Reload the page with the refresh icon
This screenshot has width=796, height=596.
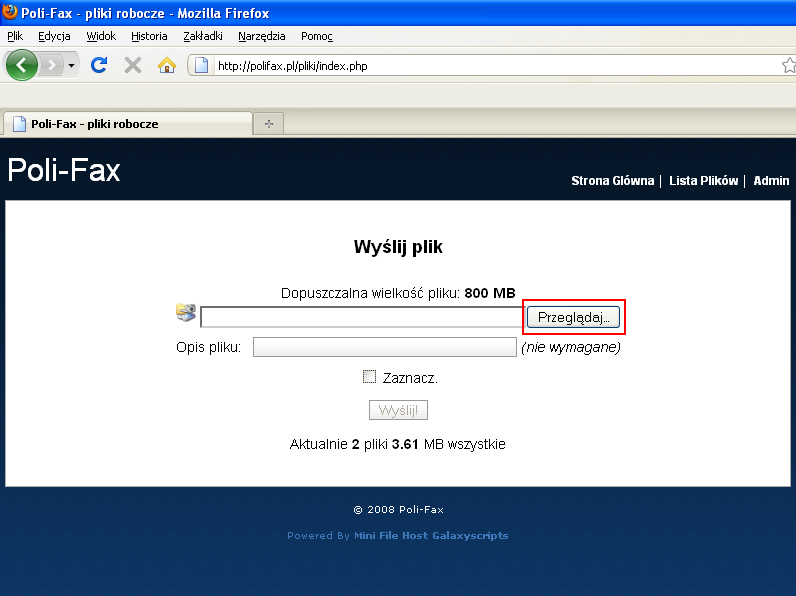pyautogui.click(x=99, y=65)
